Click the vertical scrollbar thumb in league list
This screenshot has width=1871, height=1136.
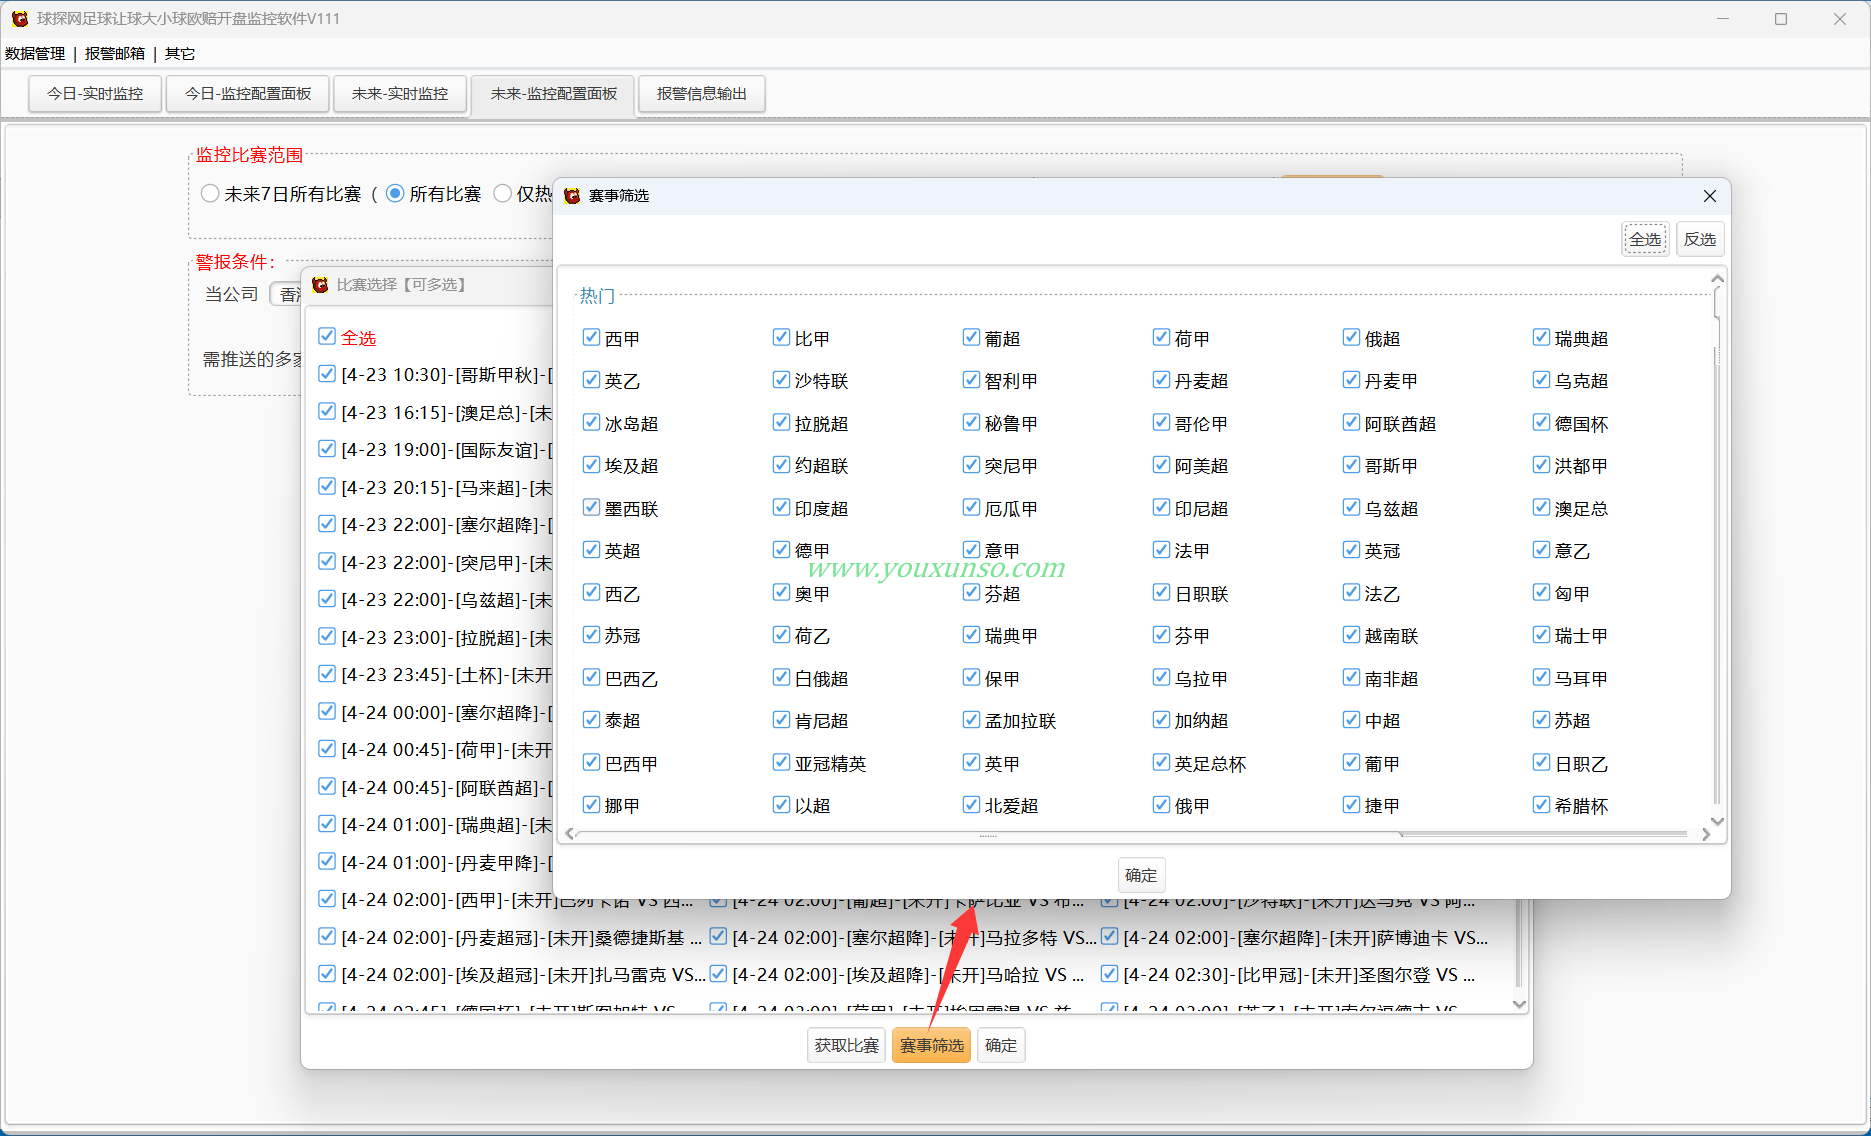coord(1717,304)
